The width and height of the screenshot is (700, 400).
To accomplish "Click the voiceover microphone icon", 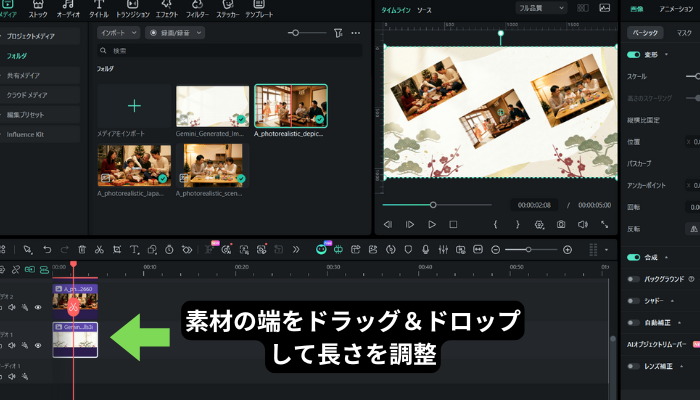I will [425, 250].
